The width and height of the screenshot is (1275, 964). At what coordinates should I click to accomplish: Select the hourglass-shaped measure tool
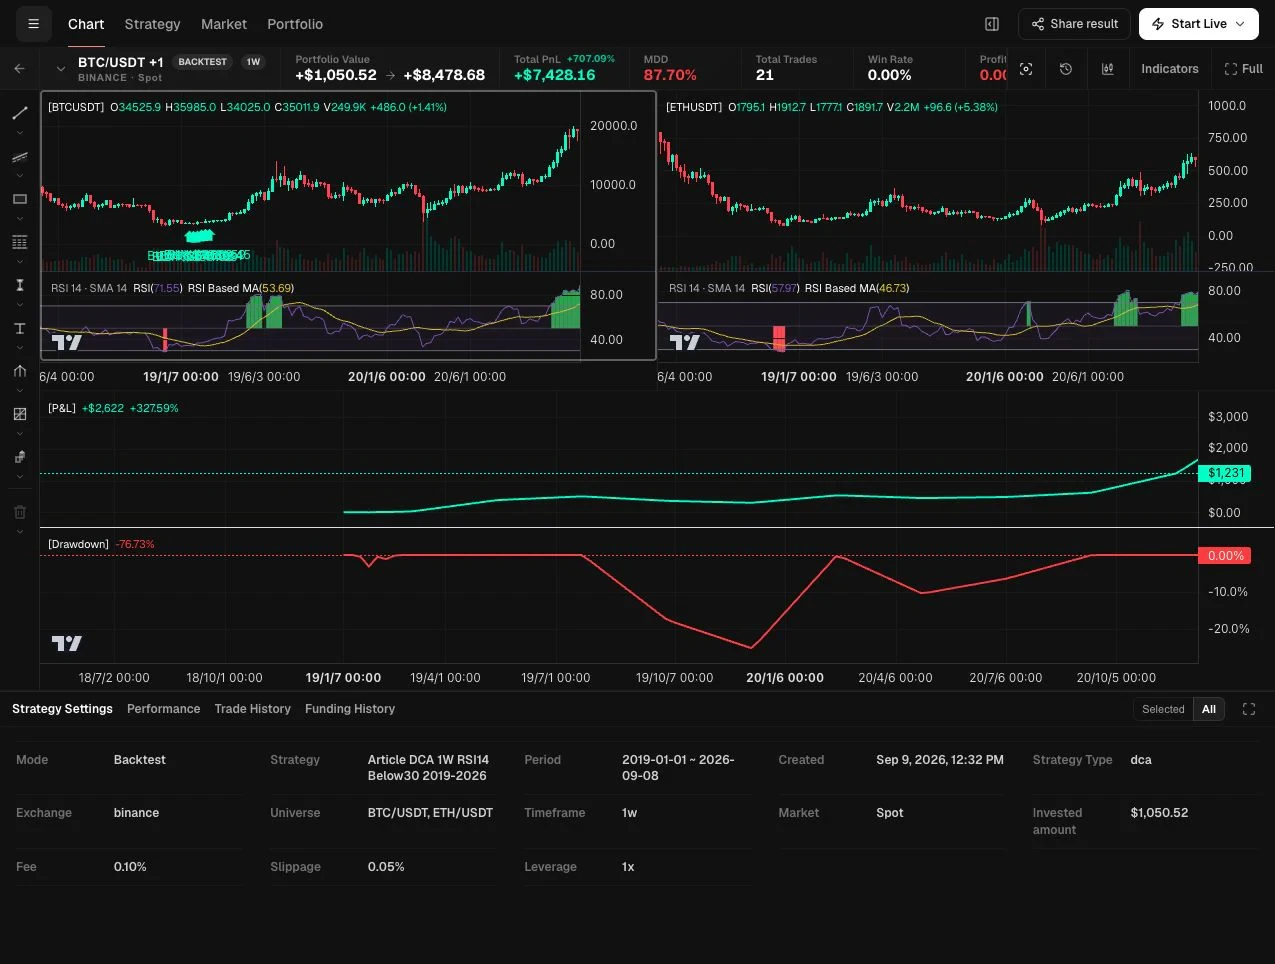(x=19, y=285)
